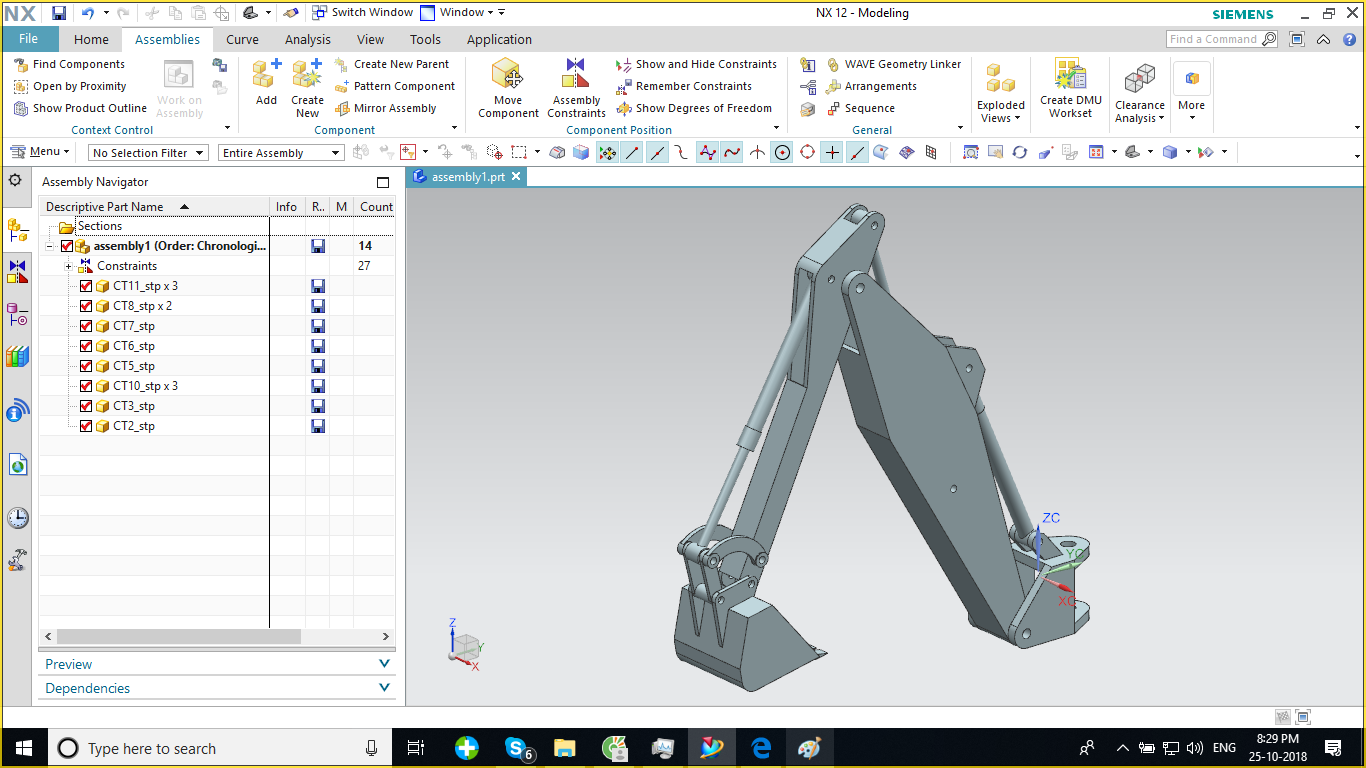Screen dimensions: 1366x768
Task: Toggle visibility checkbox for CT2_stp
Action: [86, 426]
